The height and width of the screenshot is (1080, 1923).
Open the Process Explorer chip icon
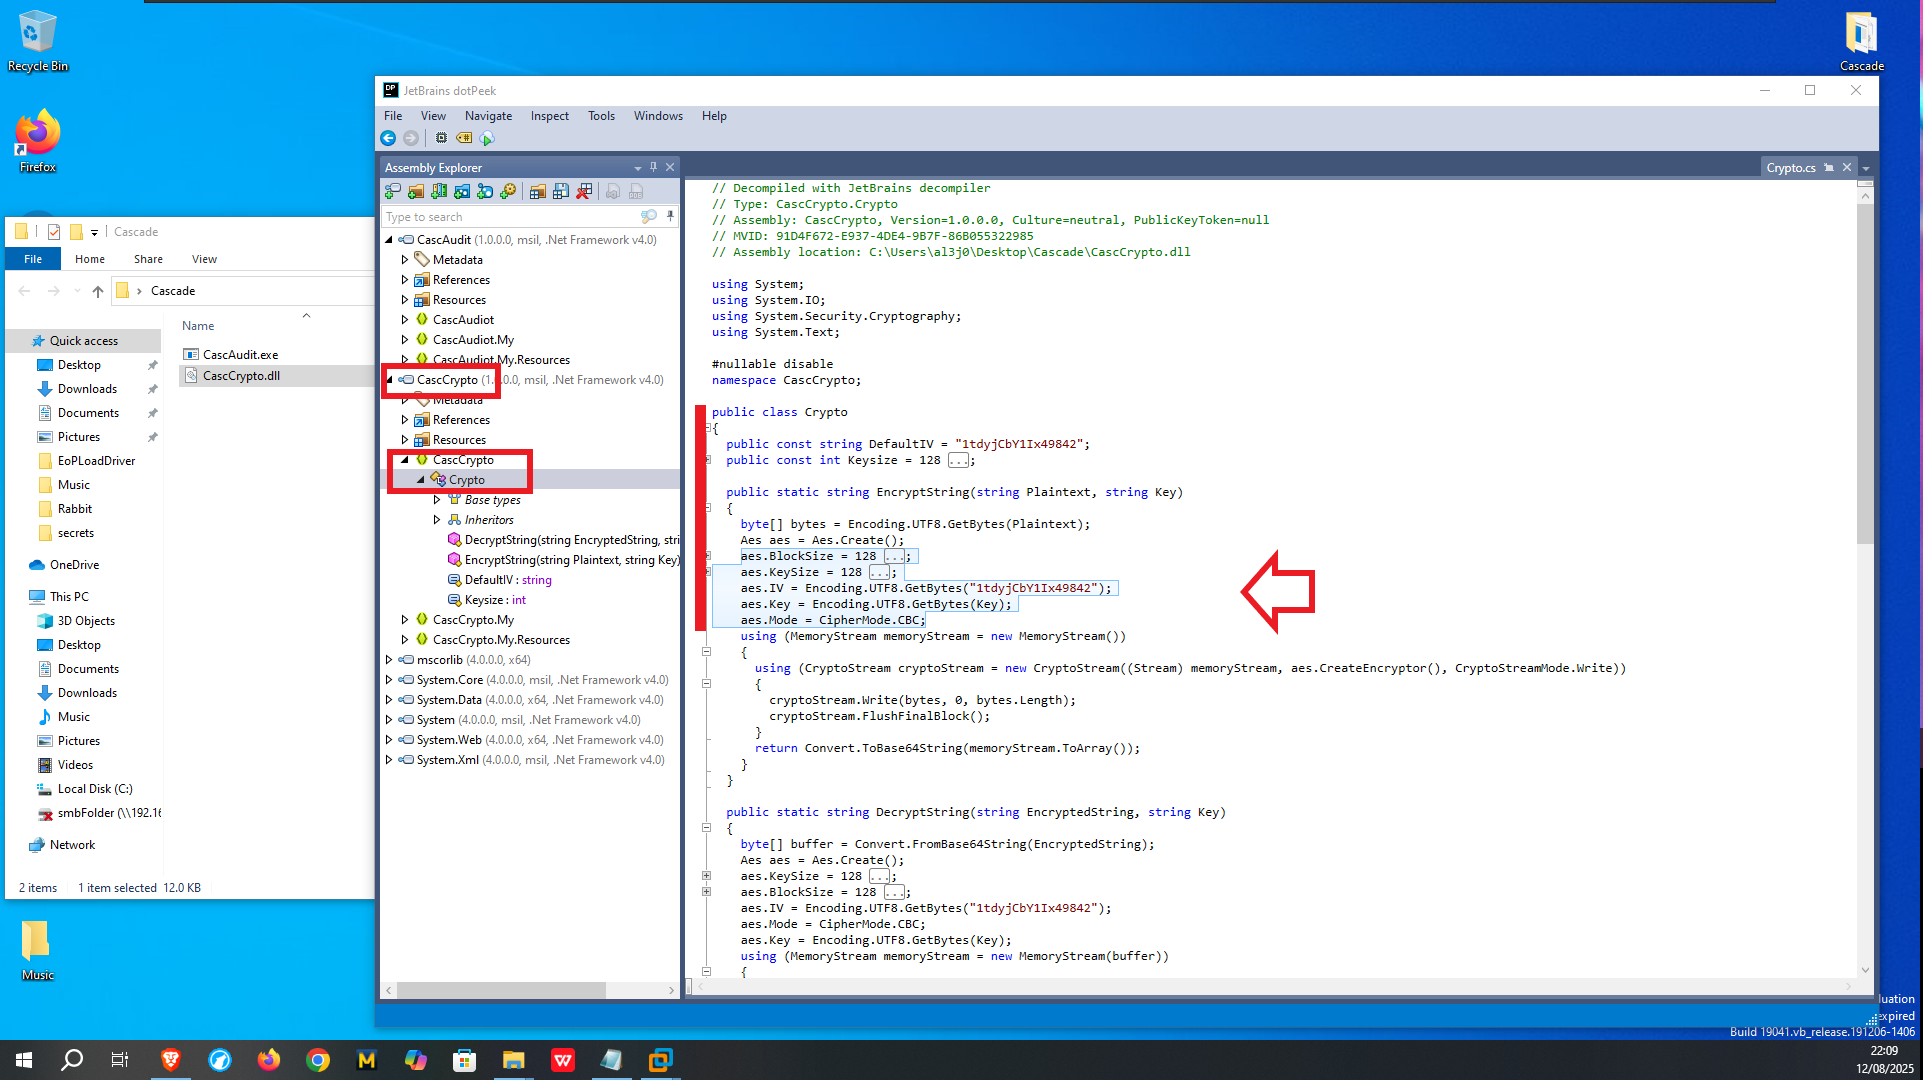(x=441, y=138)
